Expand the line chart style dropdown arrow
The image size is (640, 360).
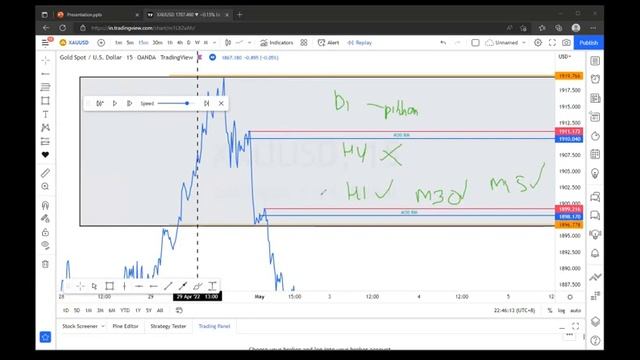249,42
